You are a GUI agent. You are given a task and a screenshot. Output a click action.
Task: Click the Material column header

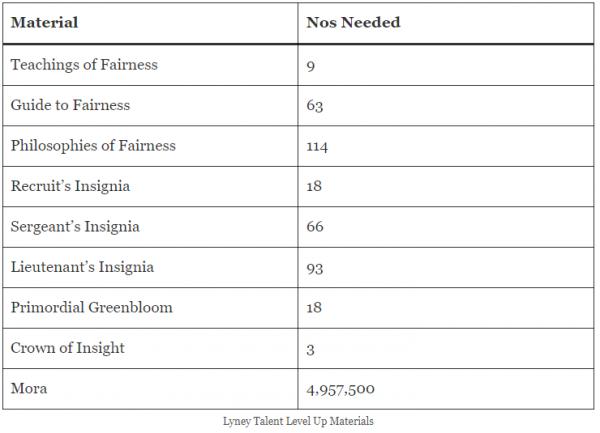pyautogui.click(x=45, y=23)
